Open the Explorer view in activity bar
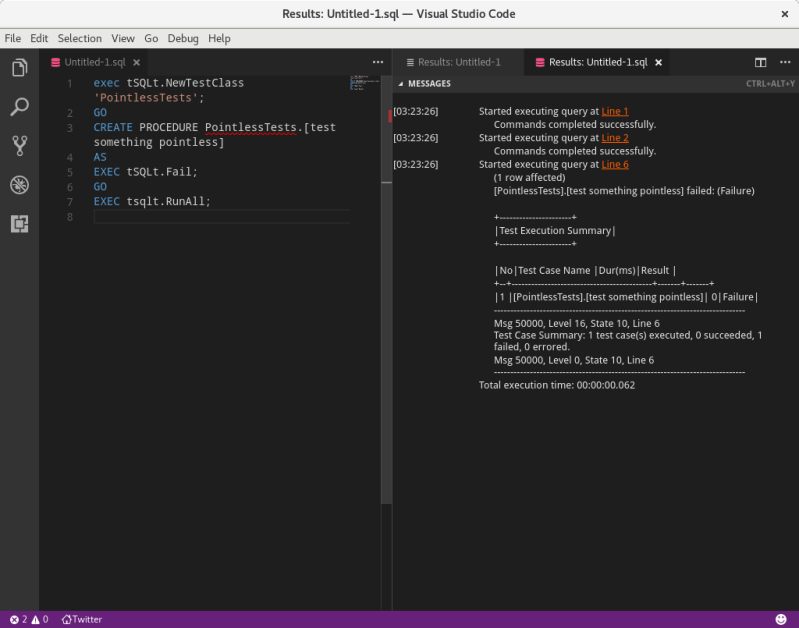Screen dimensions: 799x628 pyautogui.click(x=19, y=67)
